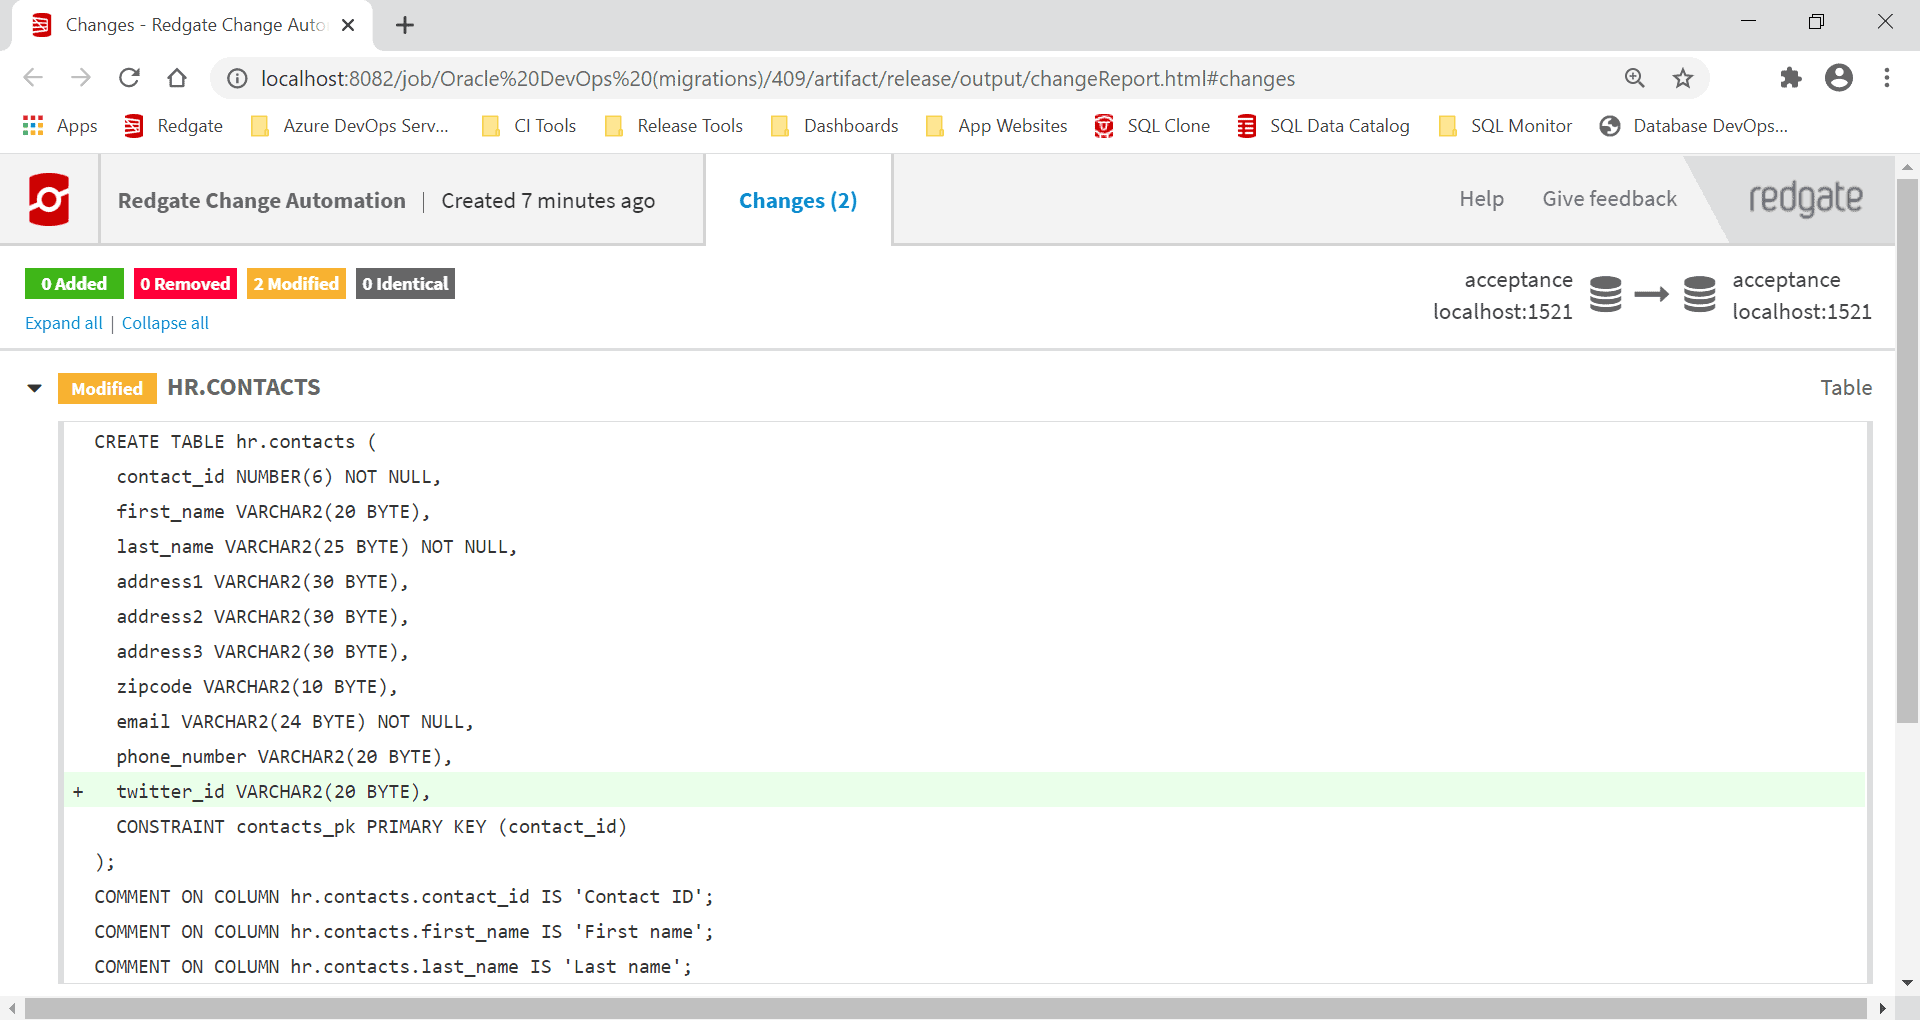
Task: Click the scroll right arrow of horizontal scrollbar
Action: [1882, 1008]
